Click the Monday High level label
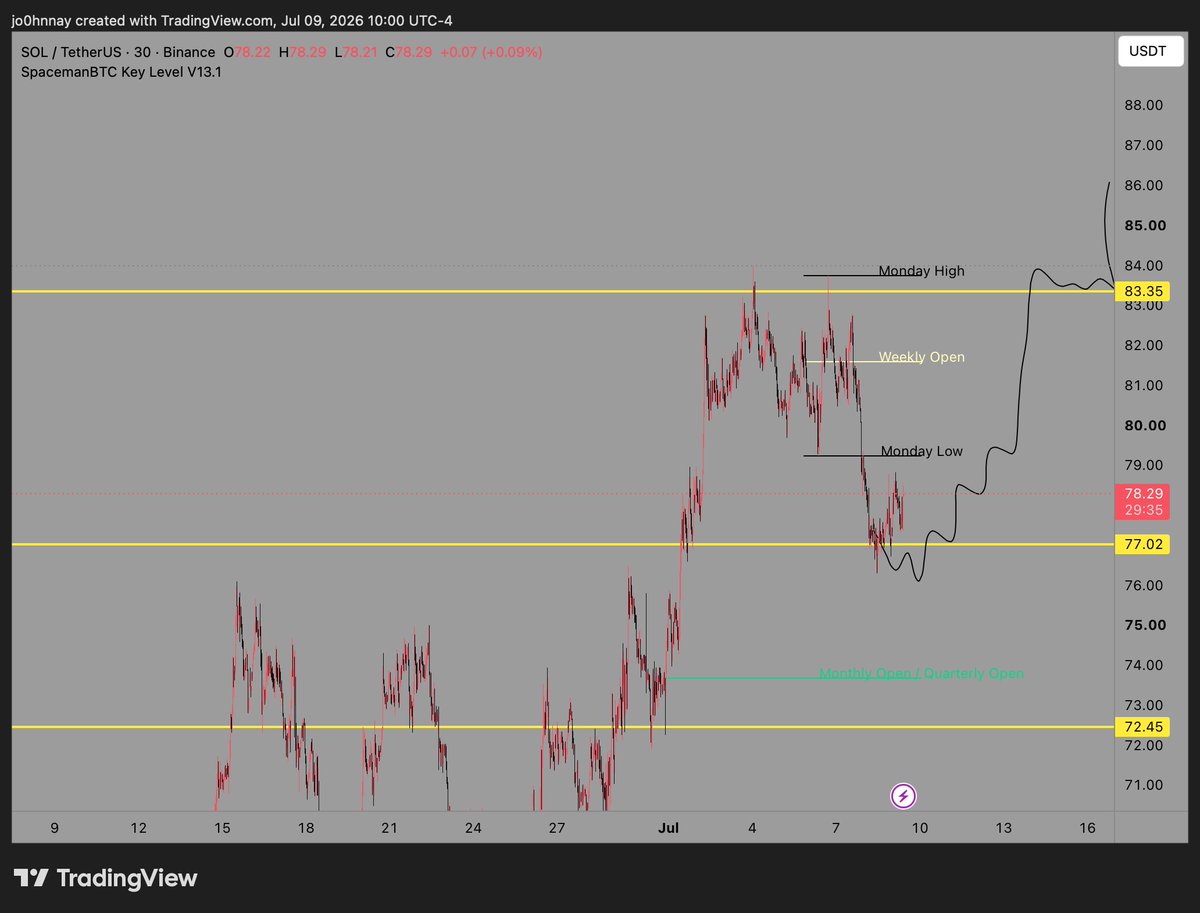 point(921,271)
